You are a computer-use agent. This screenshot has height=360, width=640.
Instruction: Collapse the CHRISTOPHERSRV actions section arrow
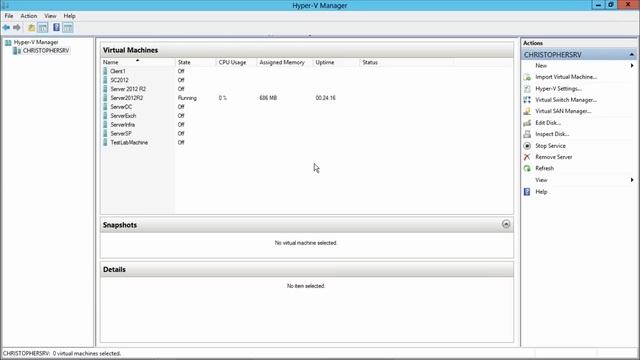tap(631, 55)
